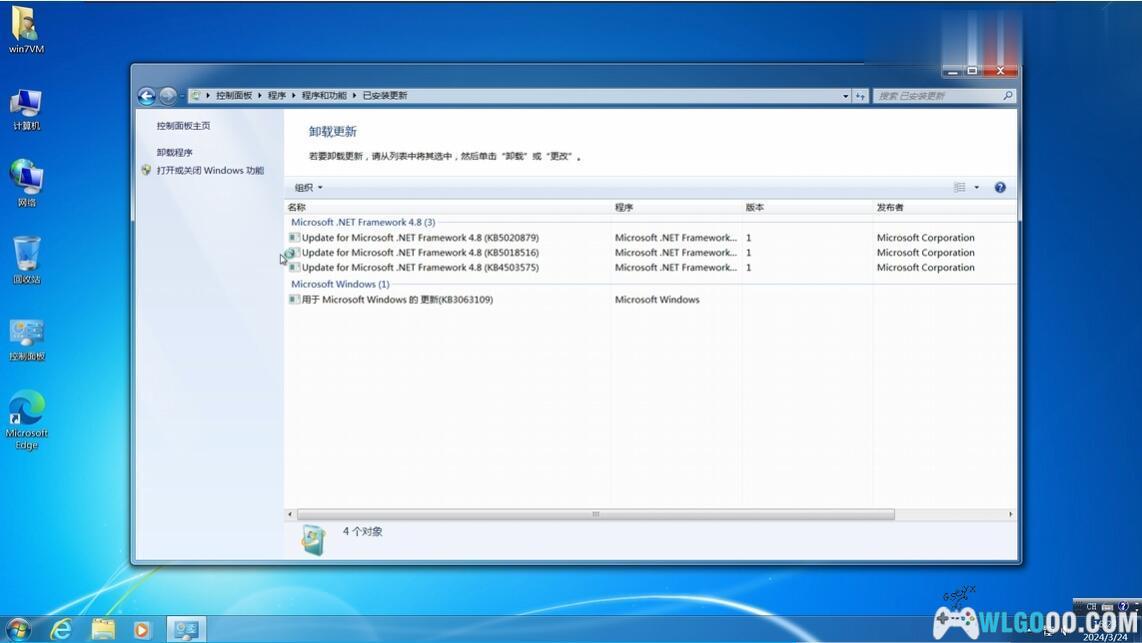
Task: Open the Recycle Bin desktop icon
Action: click(27, 259)
